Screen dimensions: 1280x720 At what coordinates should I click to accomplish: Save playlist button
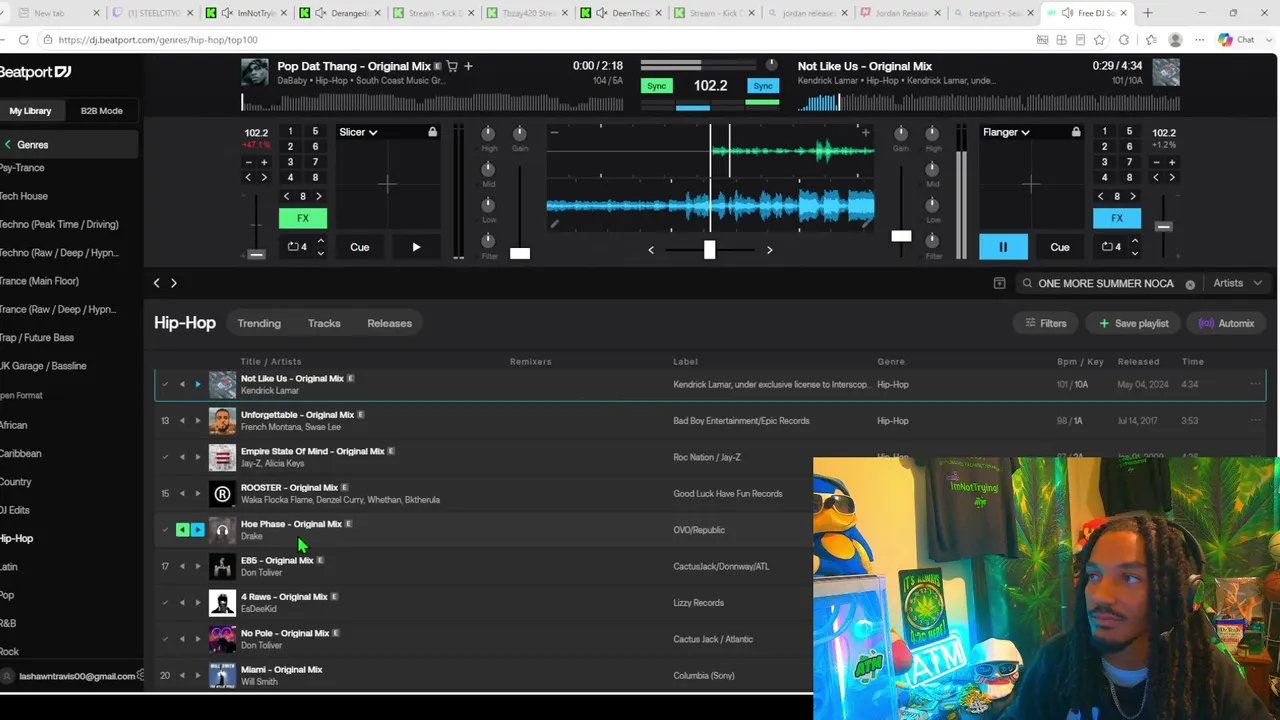point(1134,323)
